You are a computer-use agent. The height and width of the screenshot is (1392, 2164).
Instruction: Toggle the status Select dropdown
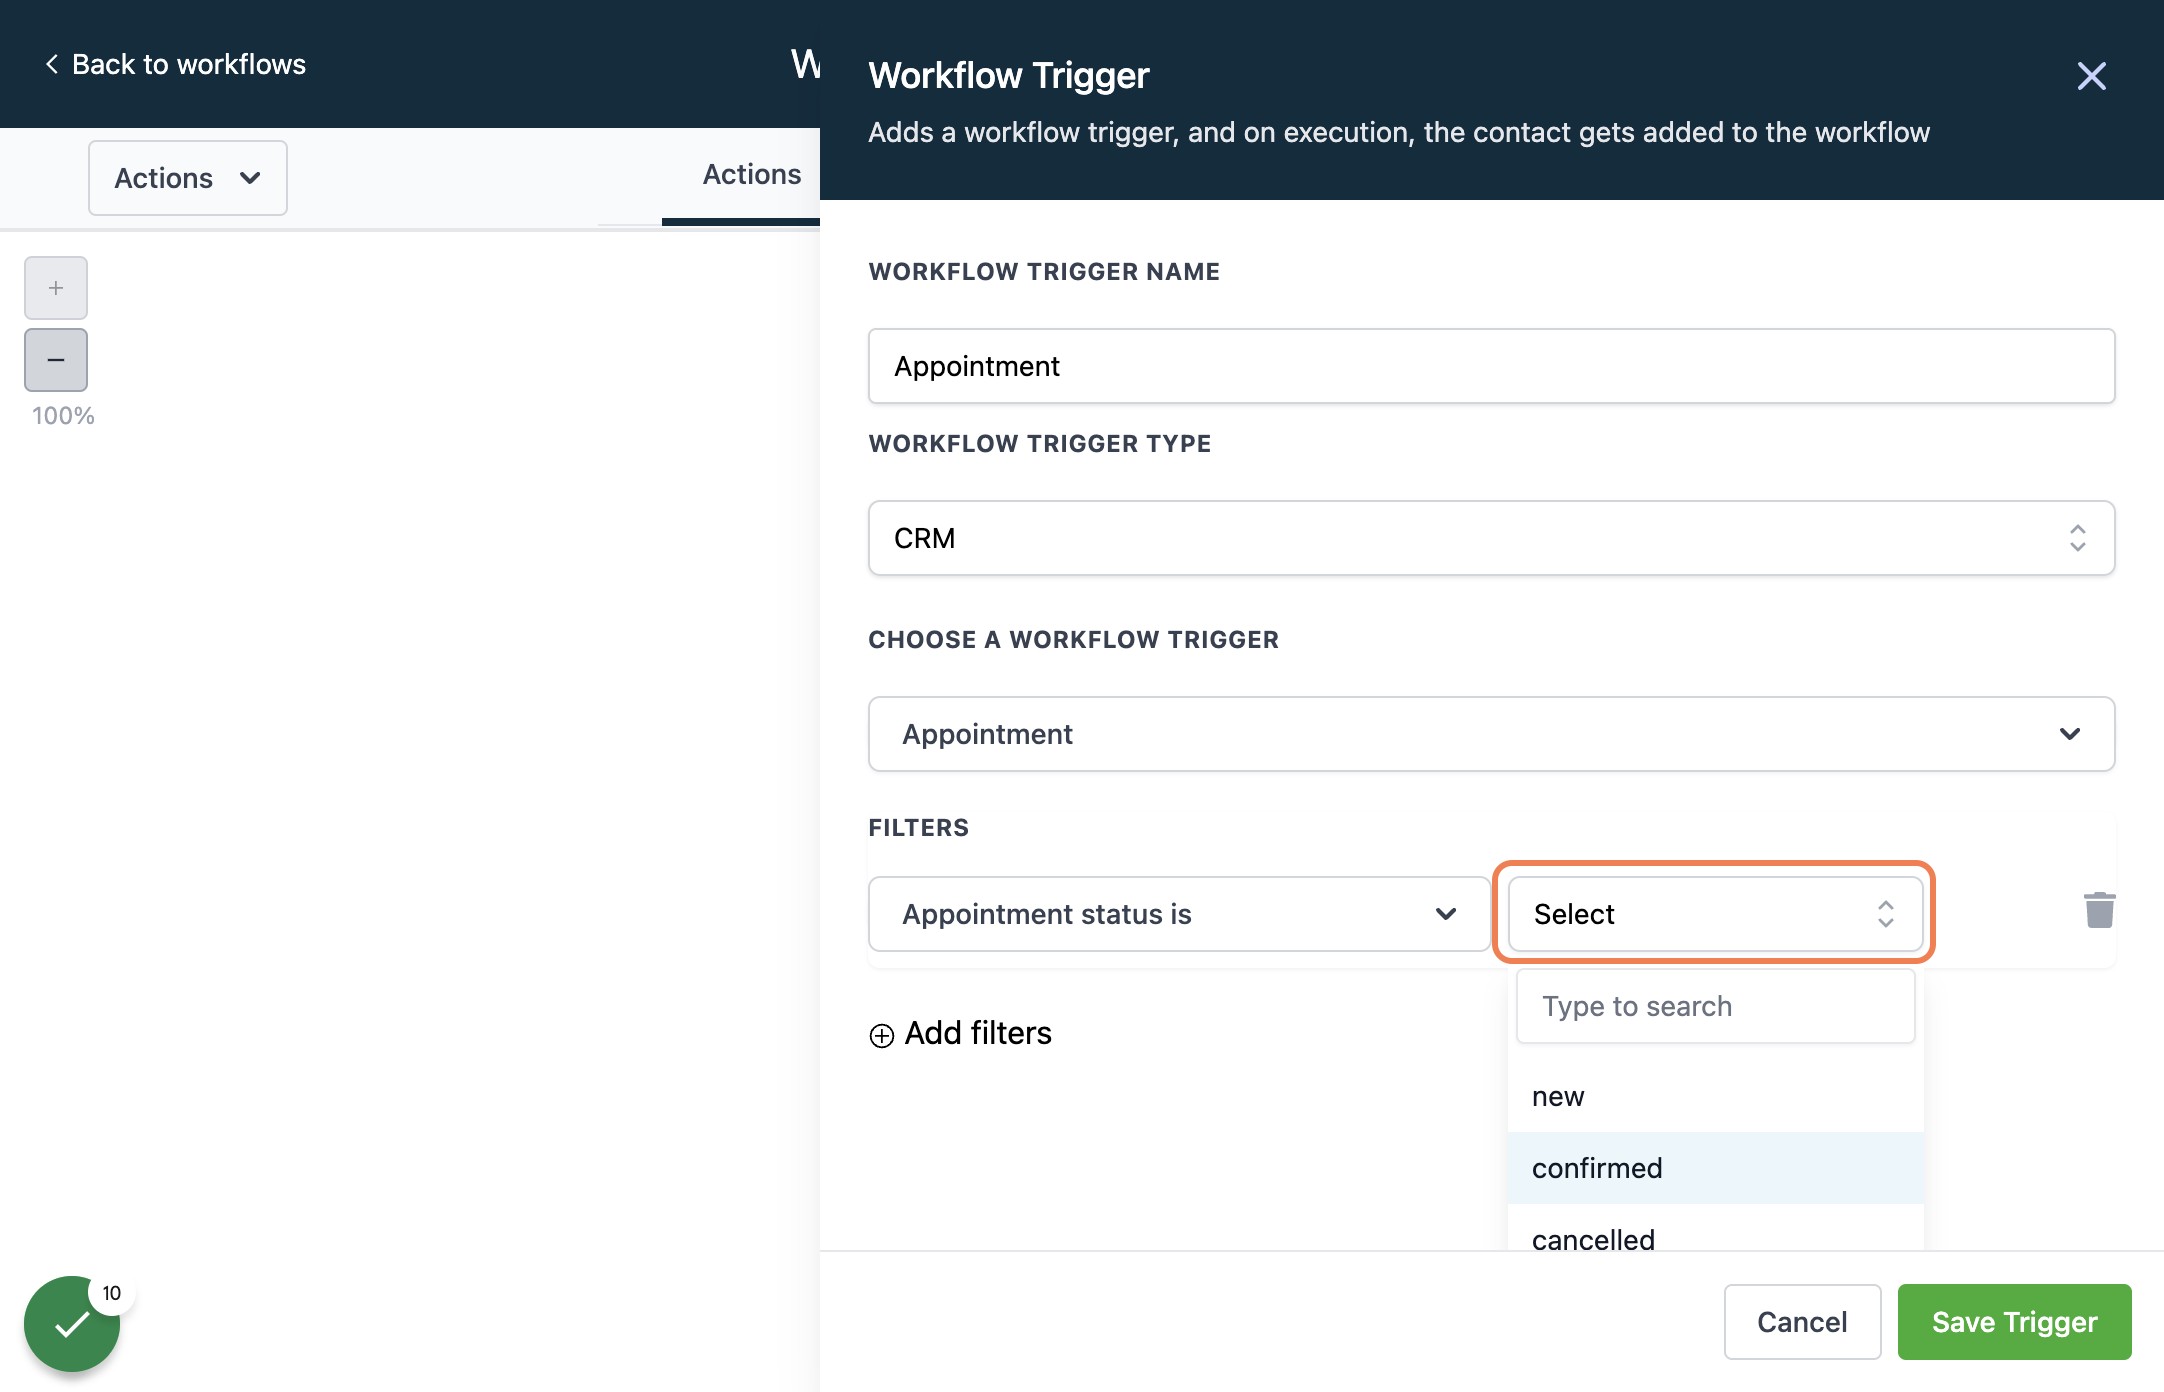coord(1715,914)
